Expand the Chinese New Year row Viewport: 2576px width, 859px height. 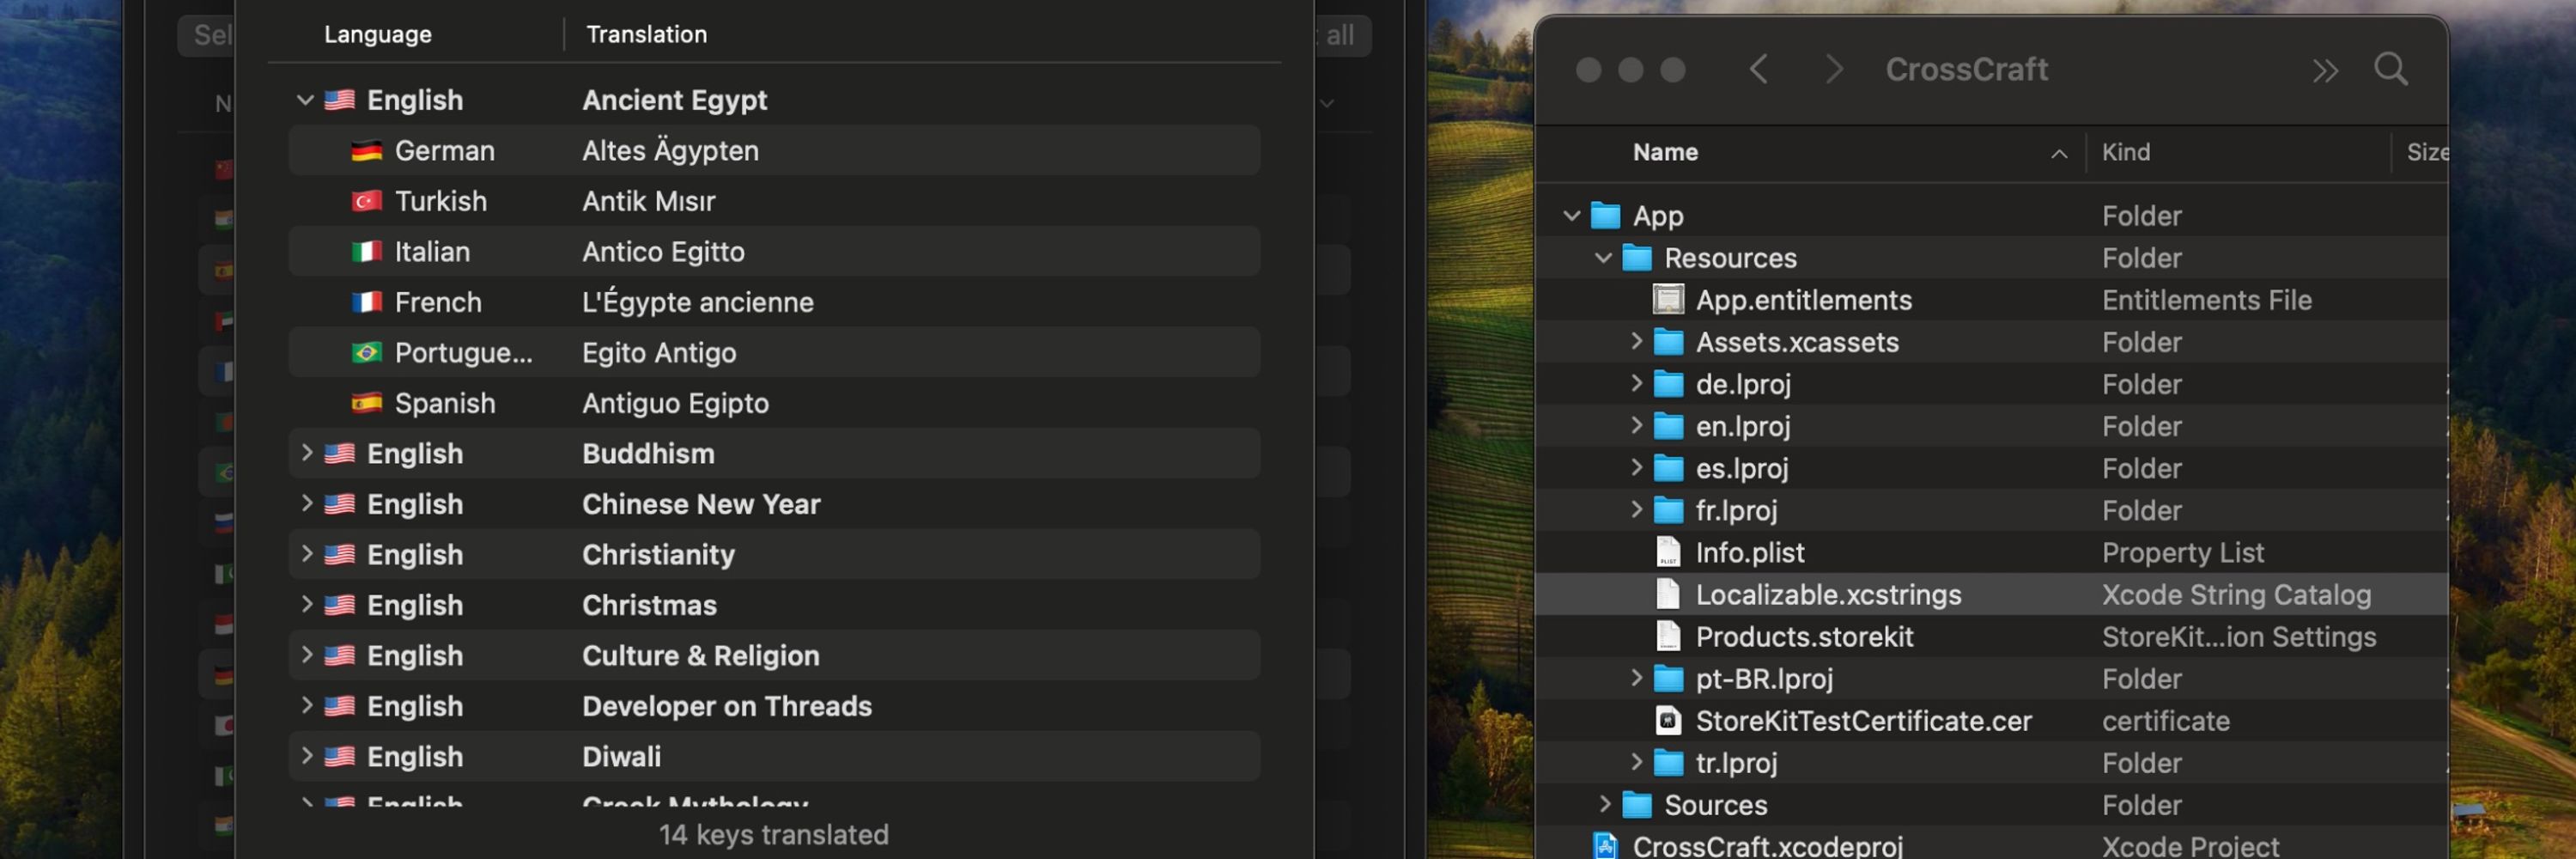(307, 504)
